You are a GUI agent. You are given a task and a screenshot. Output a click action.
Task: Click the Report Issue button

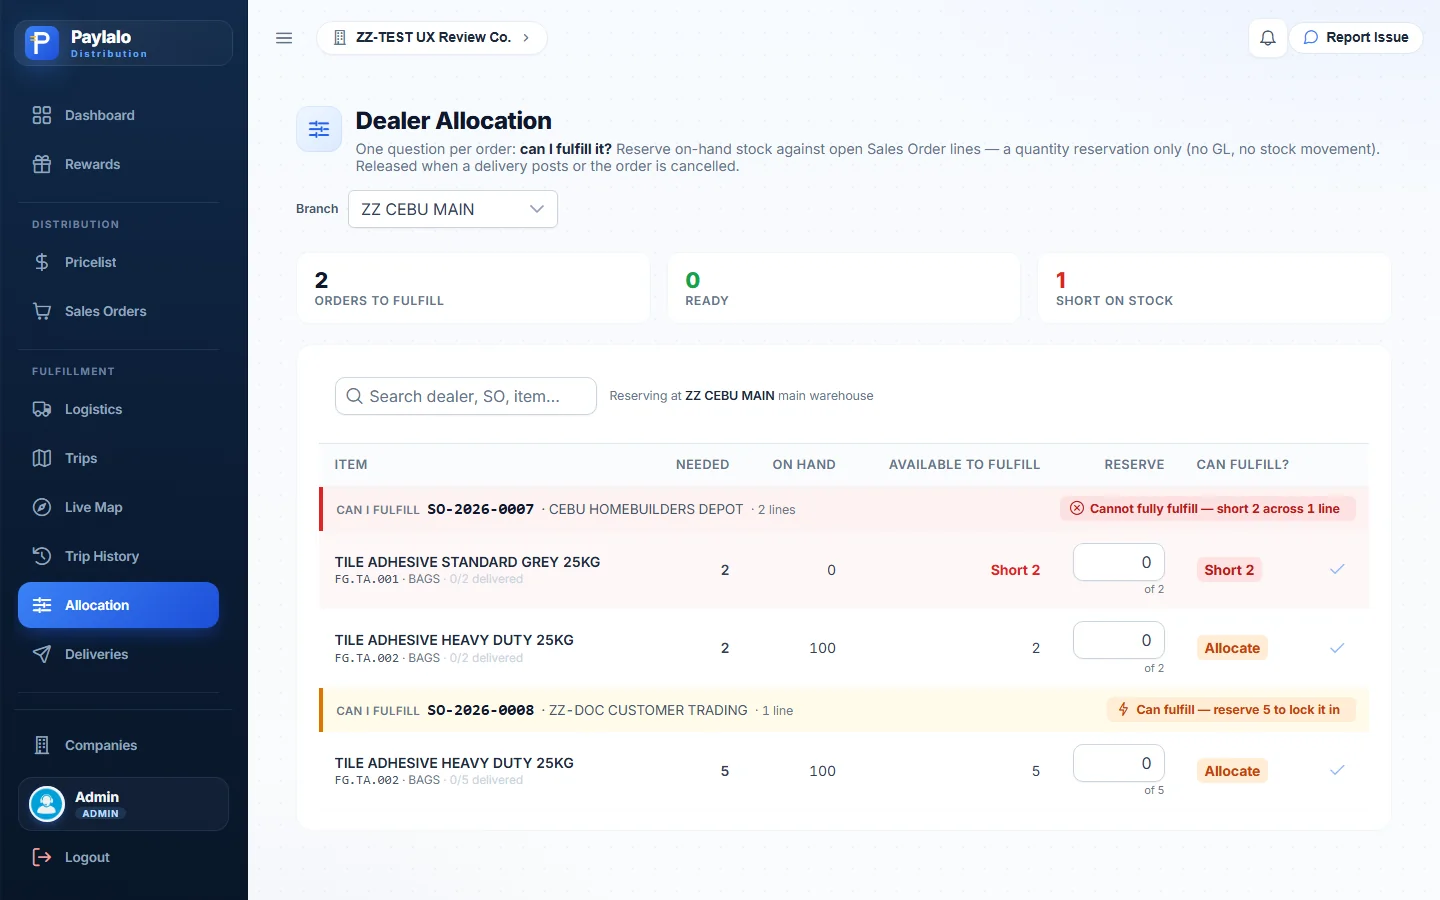coord(1356,38)
